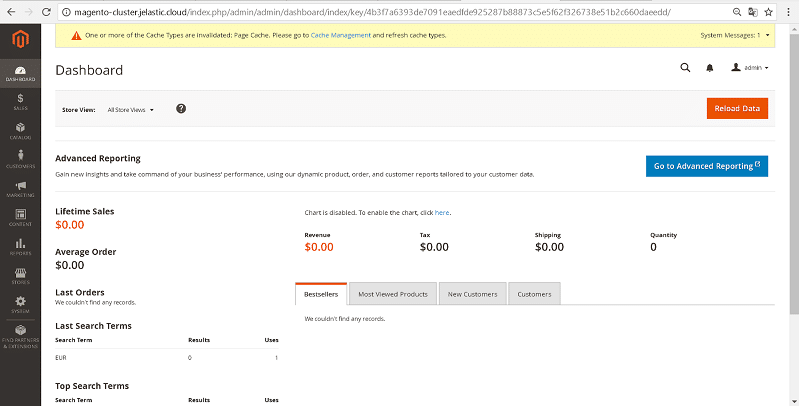Open the Reports bar chart icon
The height and width of the screenshot is (406, 799).
coord(20,246)
